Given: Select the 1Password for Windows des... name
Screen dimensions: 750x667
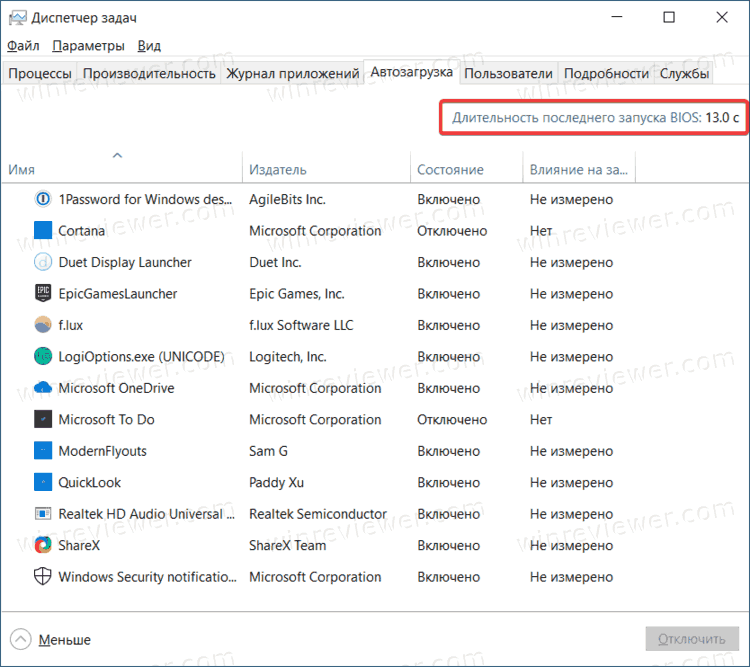Looking at the screenshot, I should click(145, 199).
